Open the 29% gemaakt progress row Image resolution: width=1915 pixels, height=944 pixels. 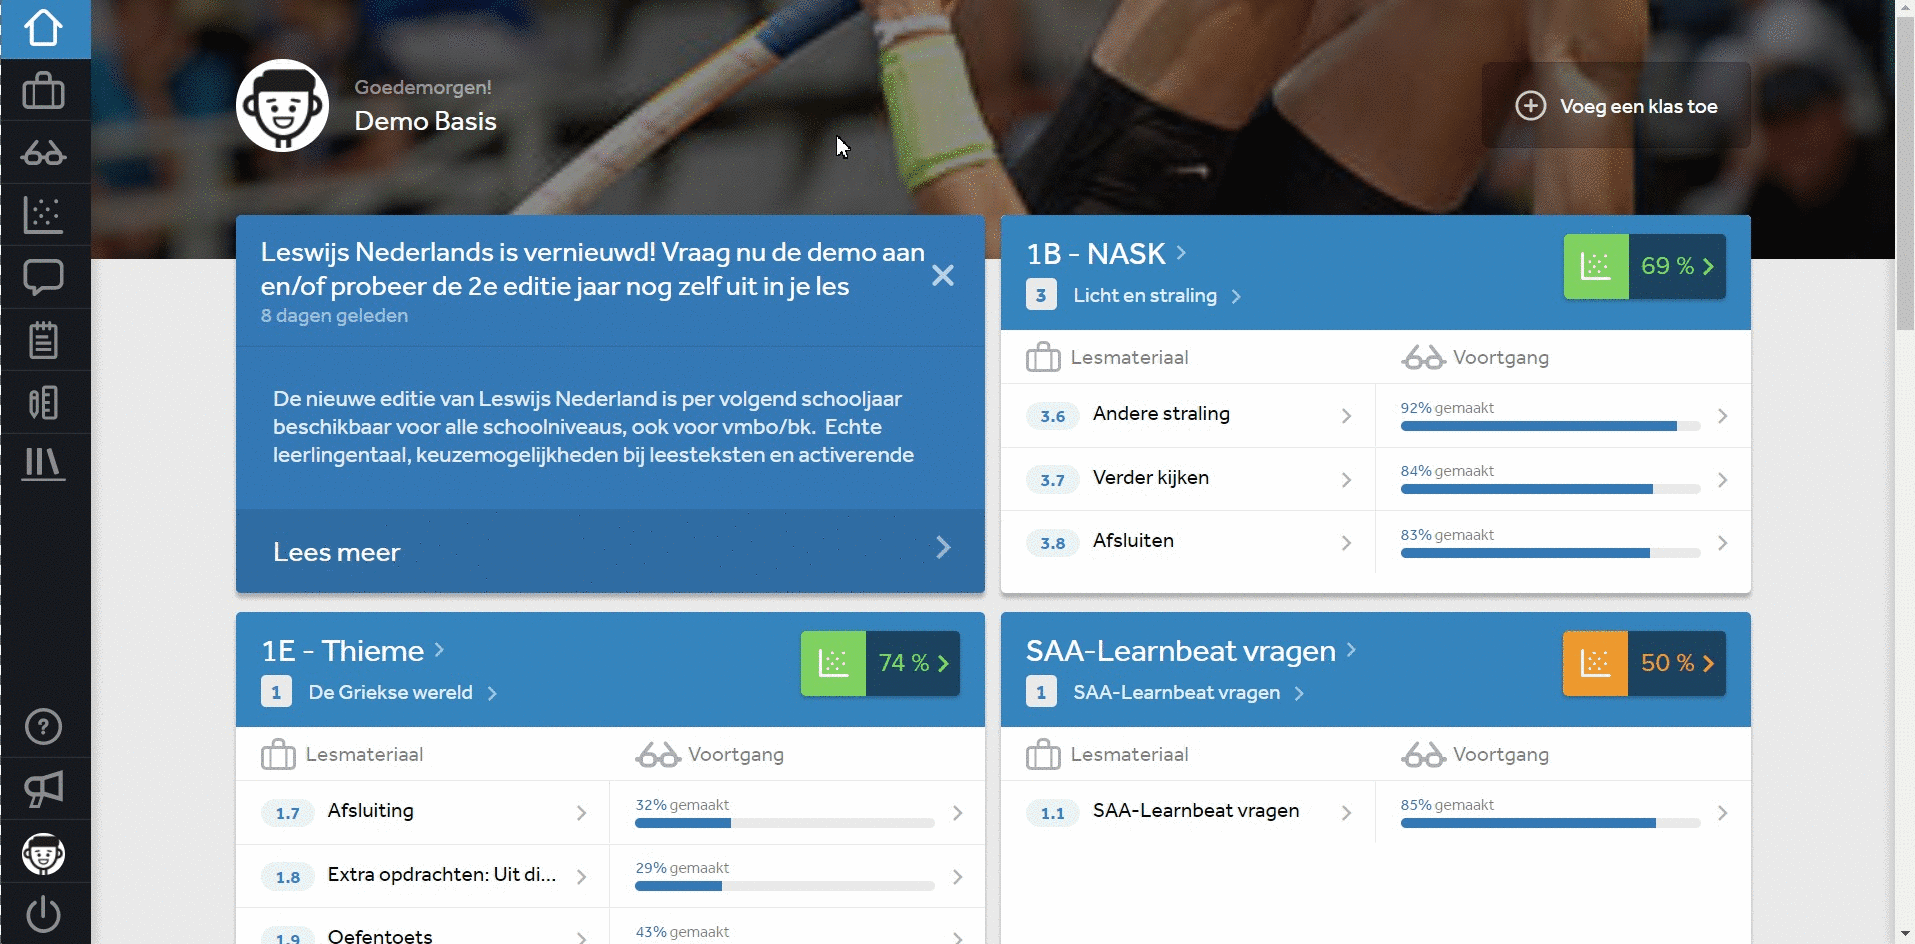click(797, 876)
